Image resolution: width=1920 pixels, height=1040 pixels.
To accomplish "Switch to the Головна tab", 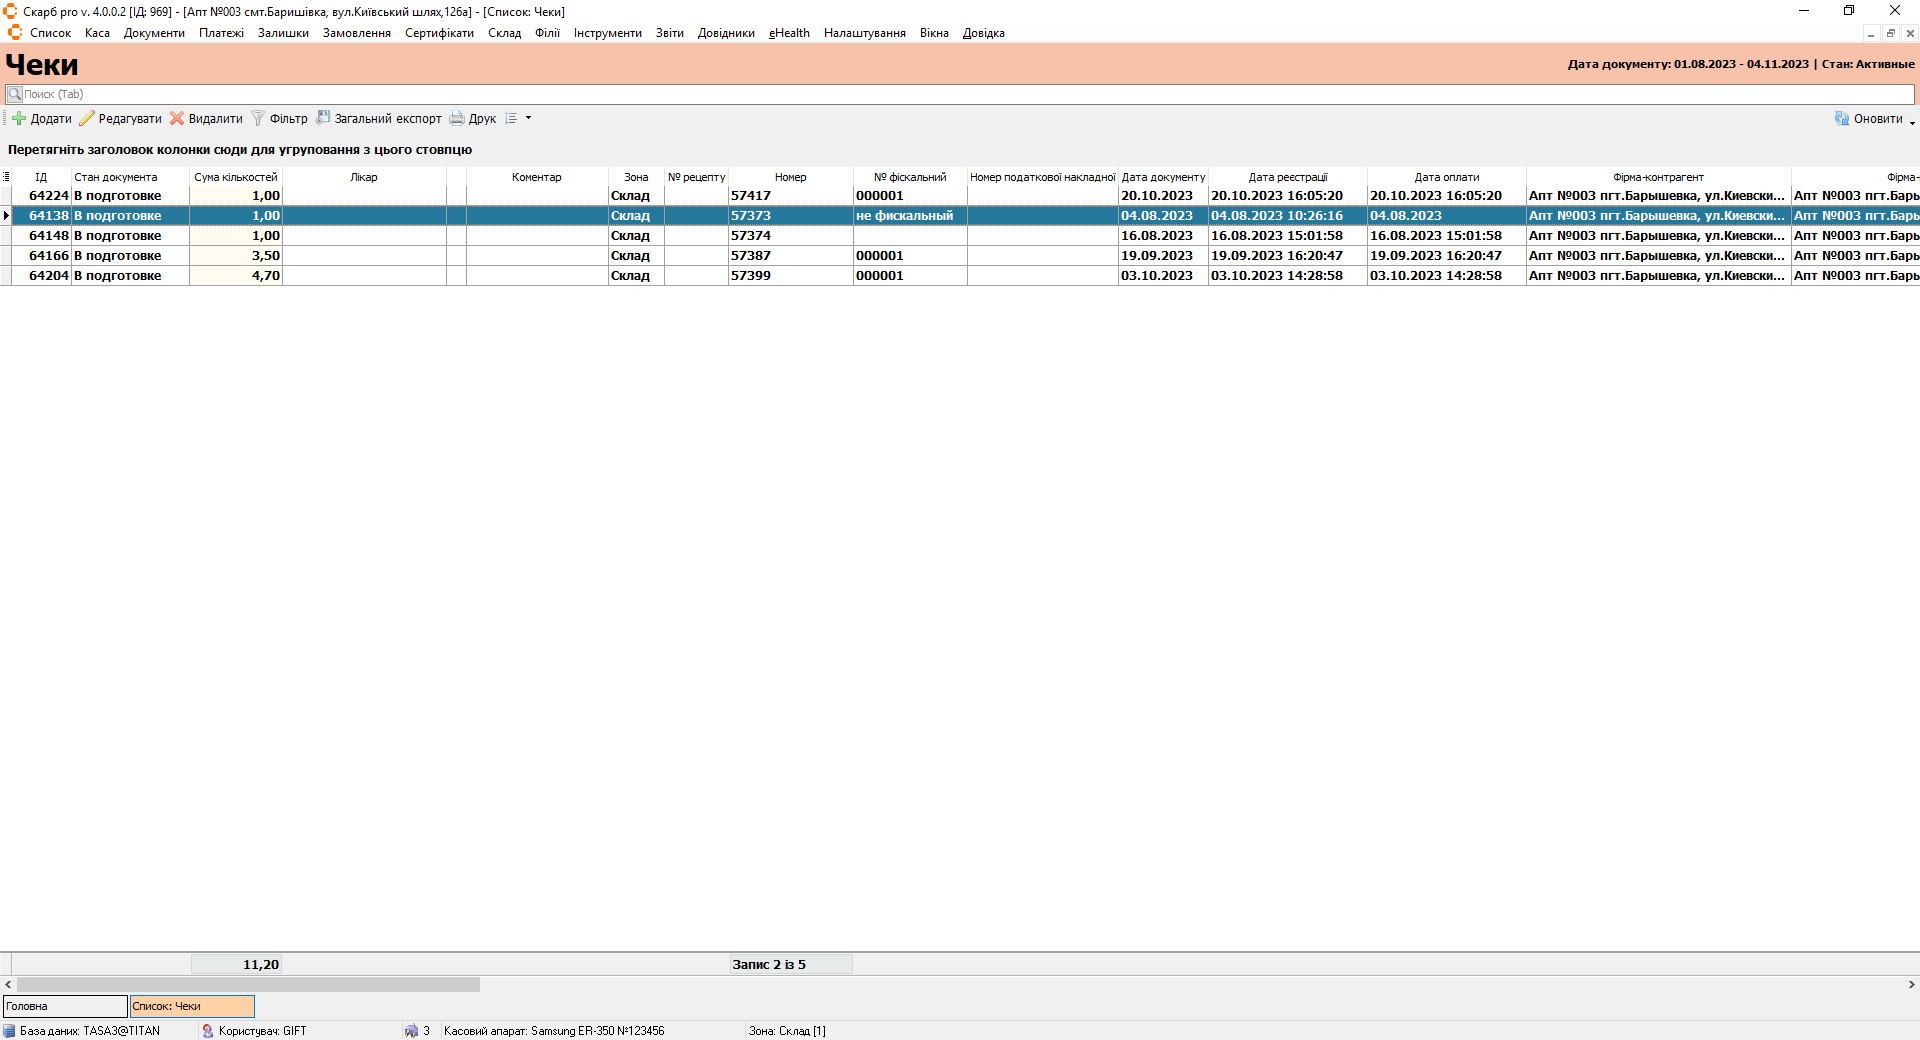I will pyautogui.click(x=65, y=1006).
